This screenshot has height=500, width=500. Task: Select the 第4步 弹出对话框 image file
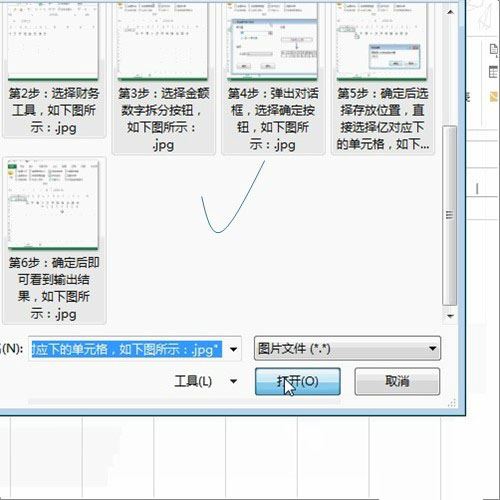tap(273, 77)
